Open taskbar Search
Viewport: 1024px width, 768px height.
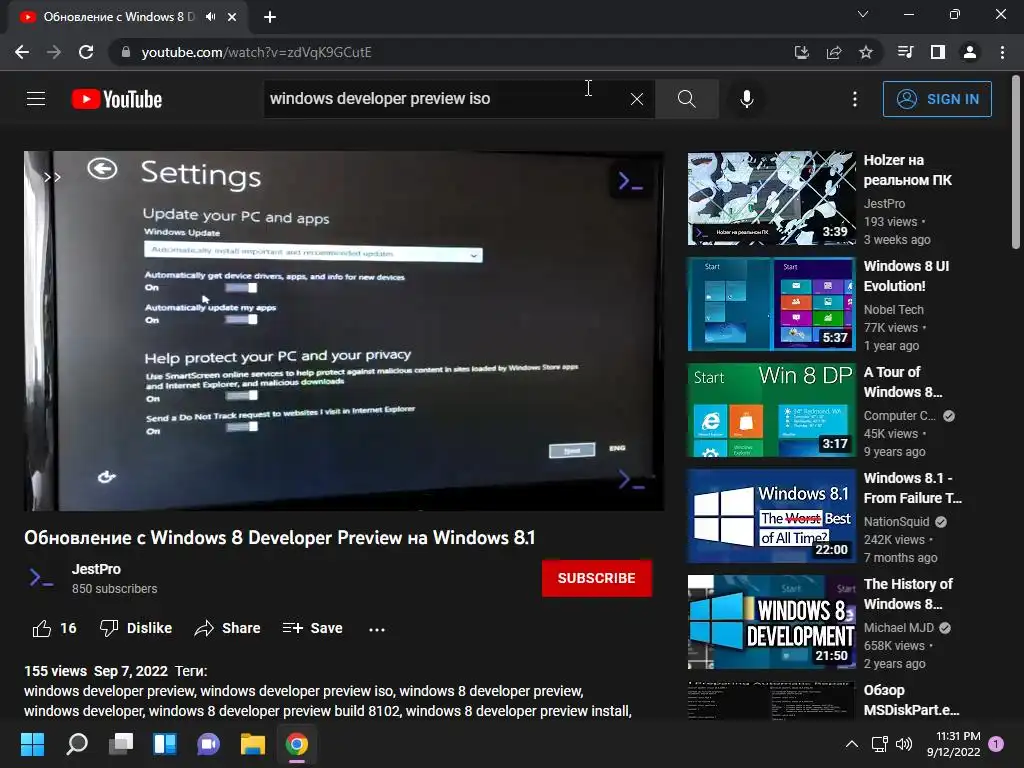click(76, 744)
